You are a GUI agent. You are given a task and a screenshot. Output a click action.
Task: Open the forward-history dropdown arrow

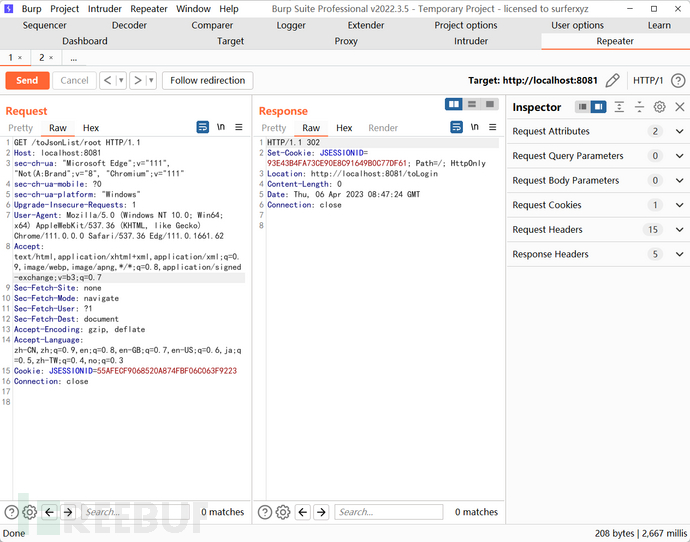tap(151, 81)
